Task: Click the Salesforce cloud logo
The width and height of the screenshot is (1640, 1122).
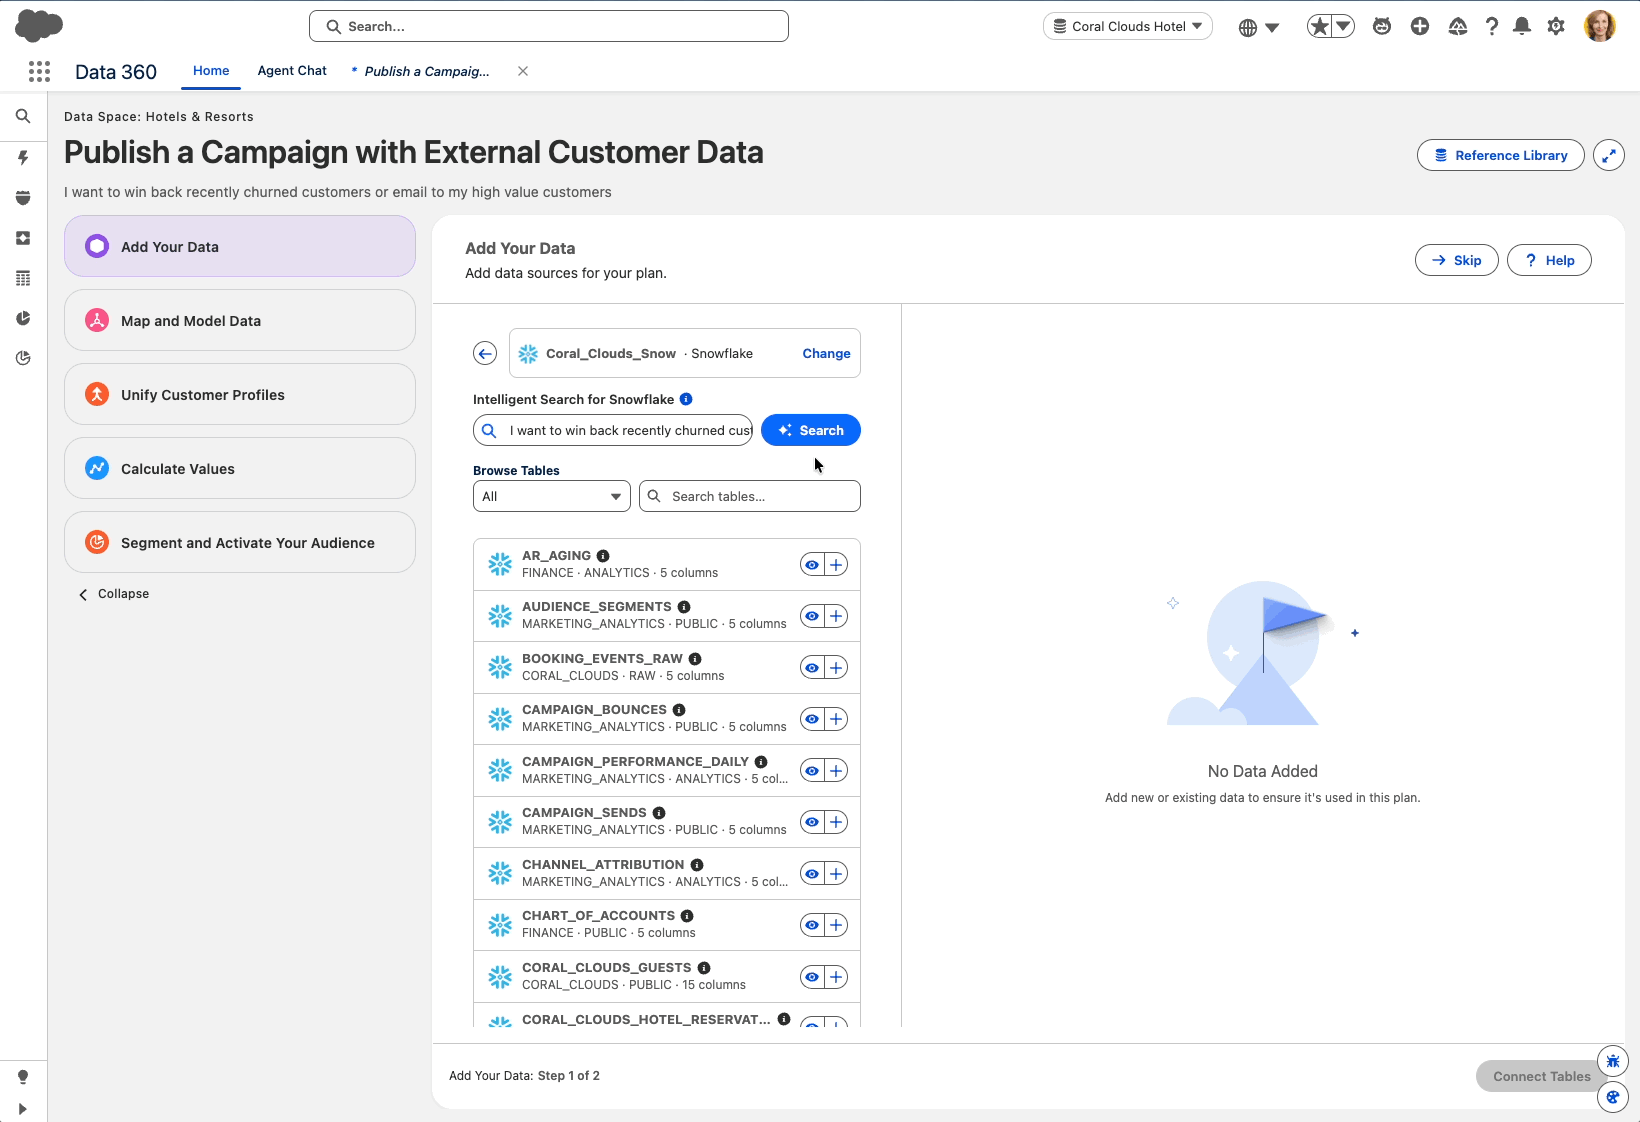Action: point(39,26)
